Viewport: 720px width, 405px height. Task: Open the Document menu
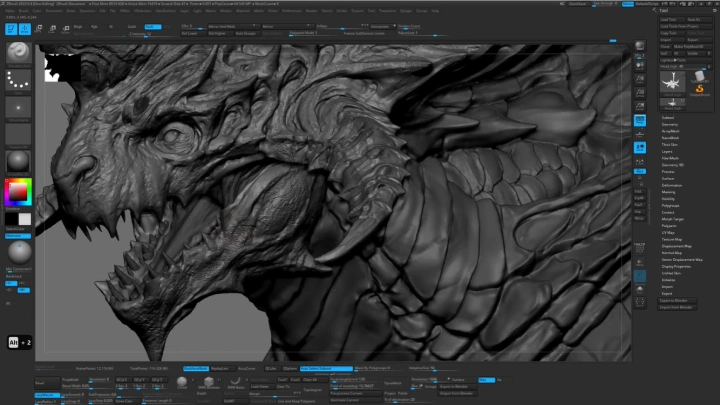coord(54,11)
